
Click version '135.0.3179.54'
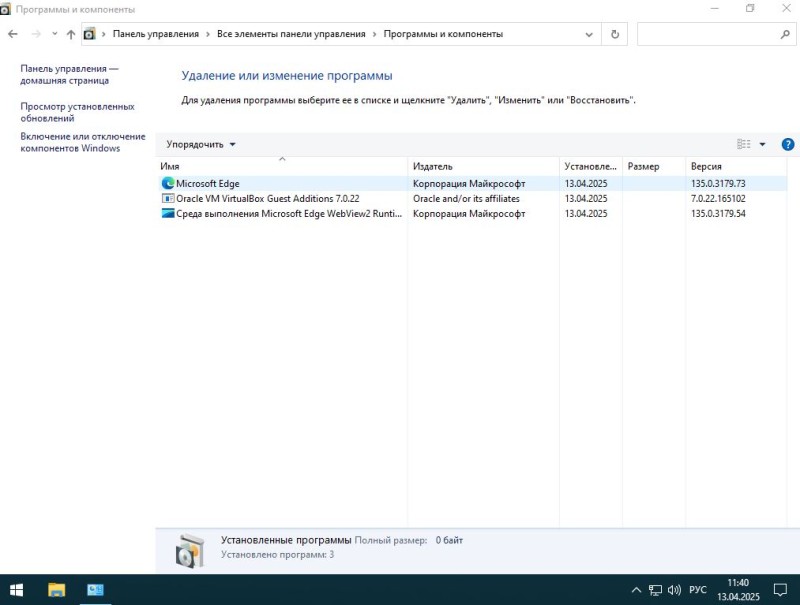718,214
